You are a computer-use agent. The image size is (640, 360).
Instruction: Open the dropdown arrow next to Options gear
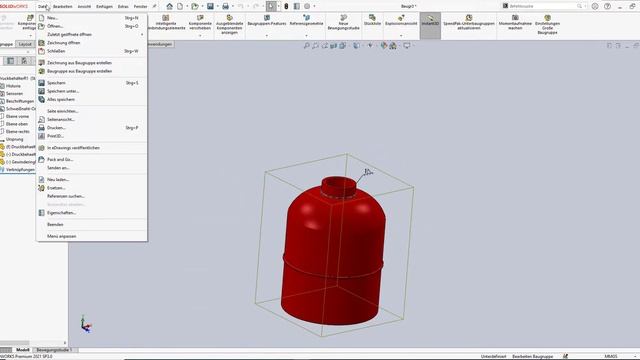coord(314,6)
